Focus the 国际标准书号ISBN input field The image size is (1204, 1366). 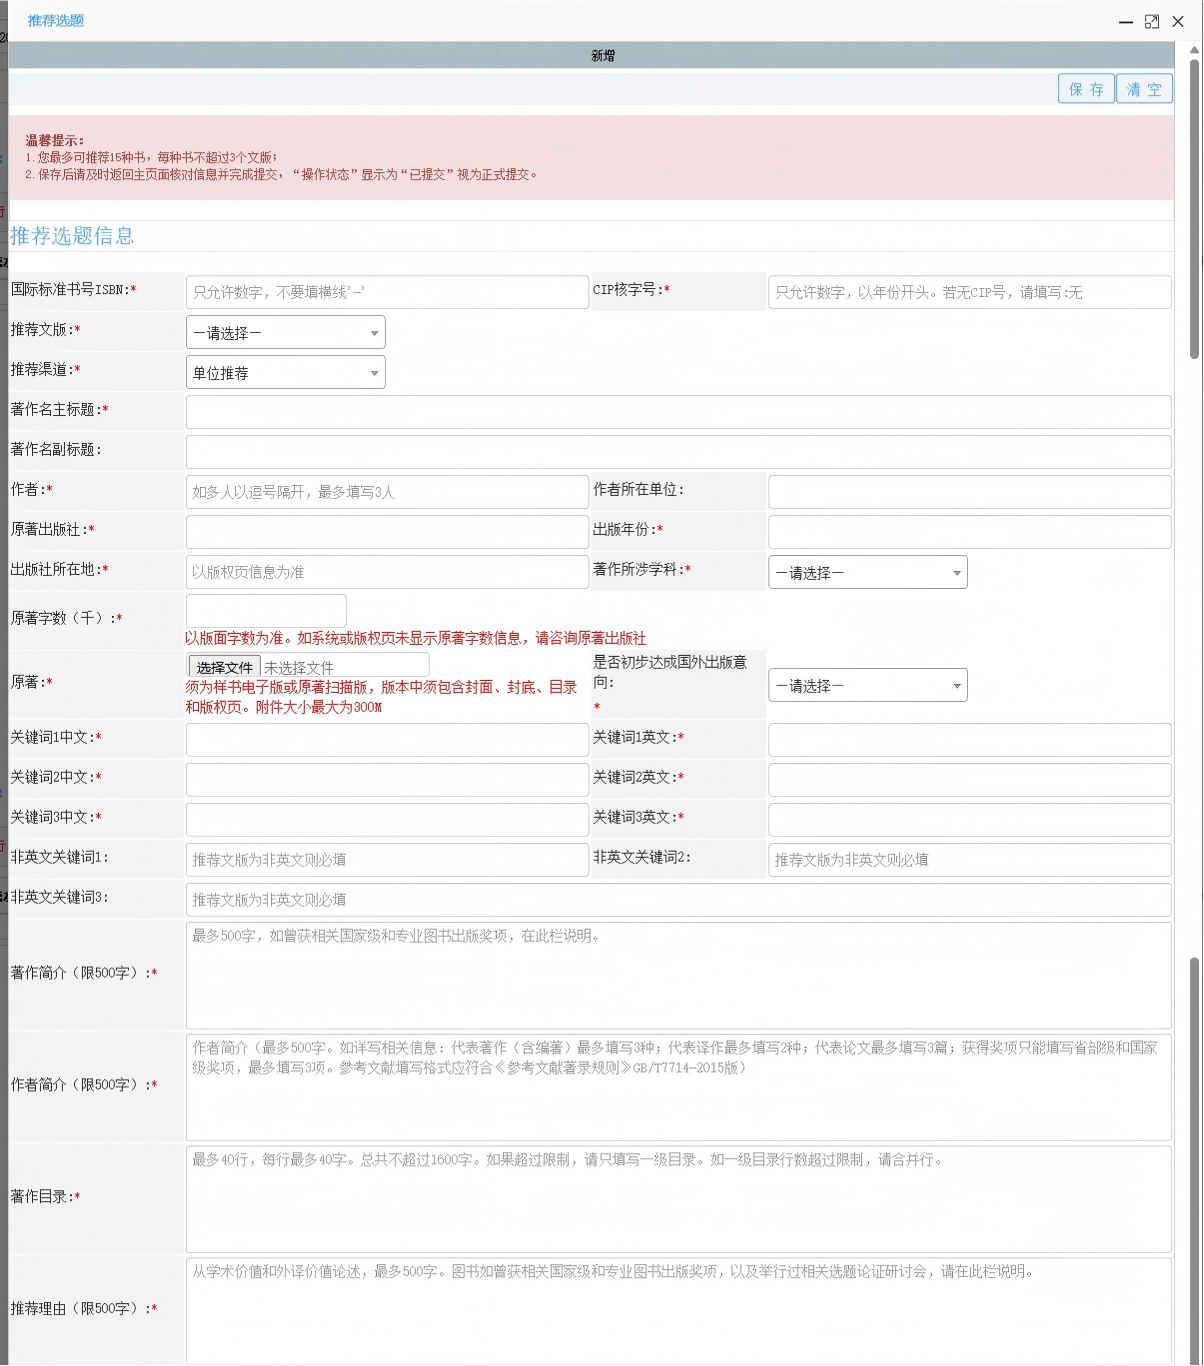pyautogui.click(x=387, y=292)
